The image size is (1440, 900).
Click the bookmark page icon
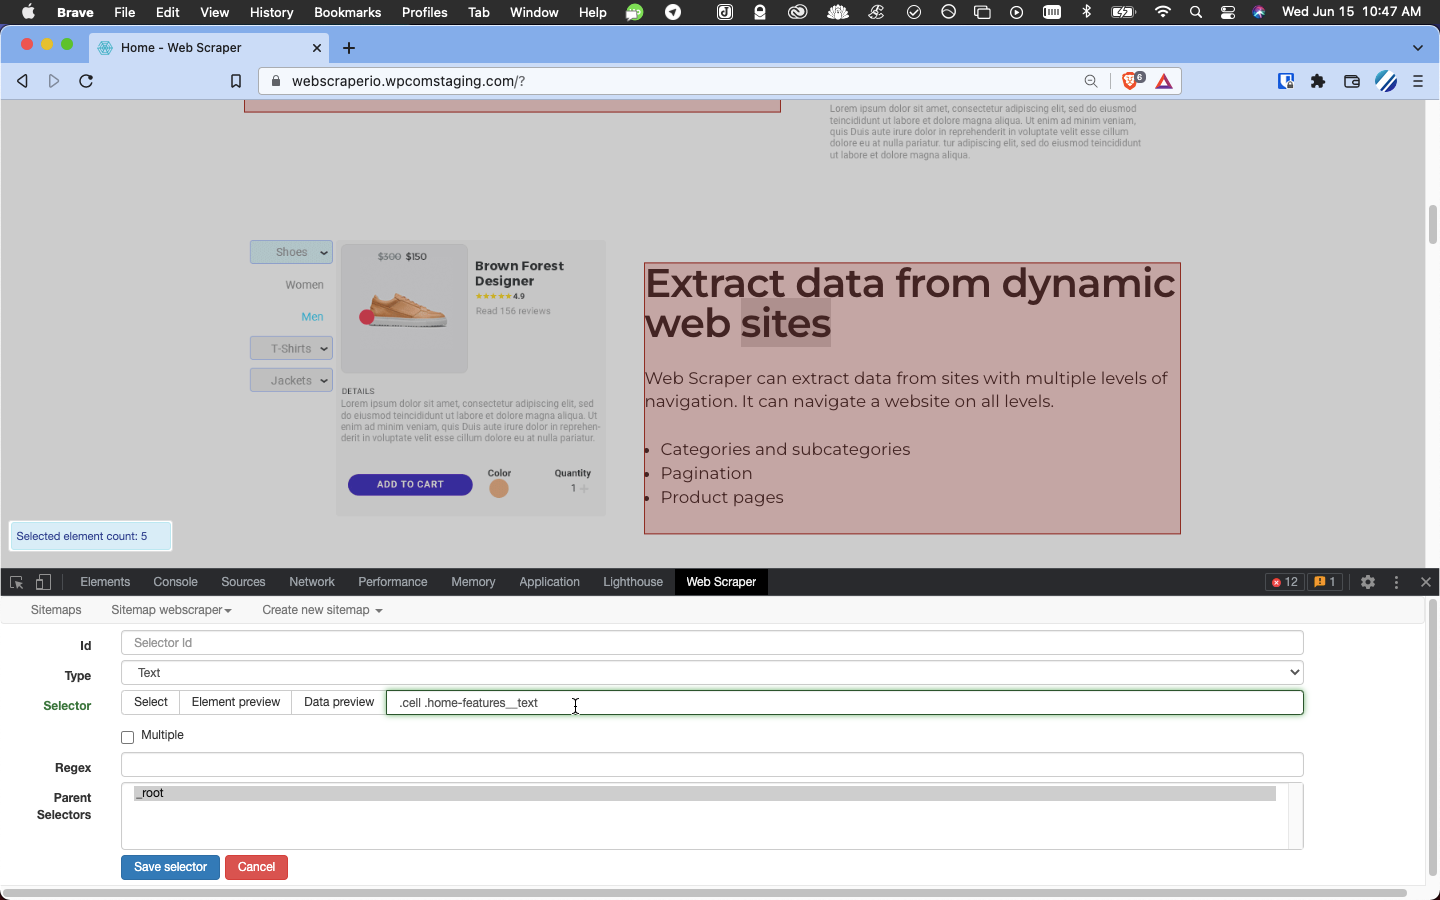(236, 82)
